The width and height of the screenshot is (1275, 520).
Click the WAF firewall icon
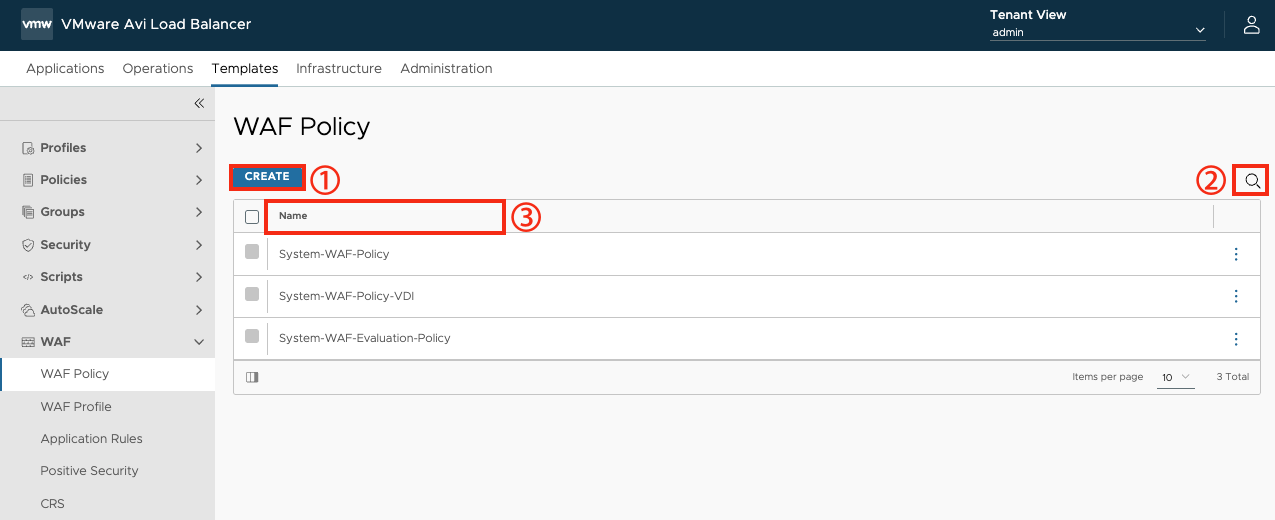(28, 342)
